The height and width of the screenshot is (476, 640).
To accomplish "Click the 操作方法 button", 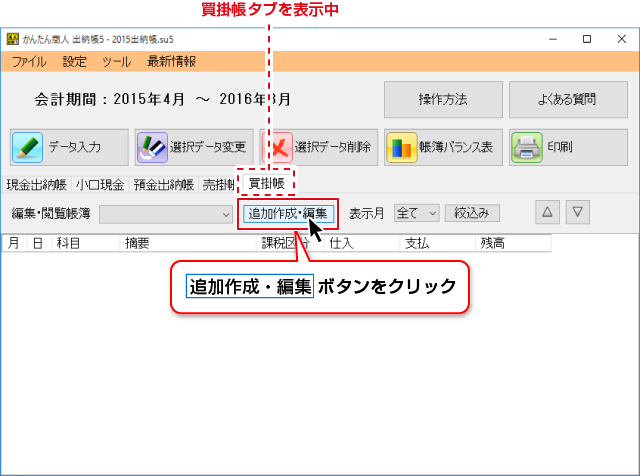I will (x=443, y=100).
